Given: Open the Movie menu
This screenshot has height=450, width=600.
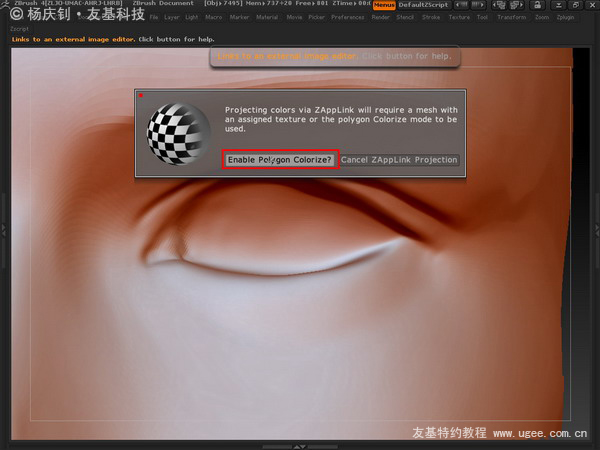Looking at the screenshot, I should pyautogui.click(x=294, y=17).
